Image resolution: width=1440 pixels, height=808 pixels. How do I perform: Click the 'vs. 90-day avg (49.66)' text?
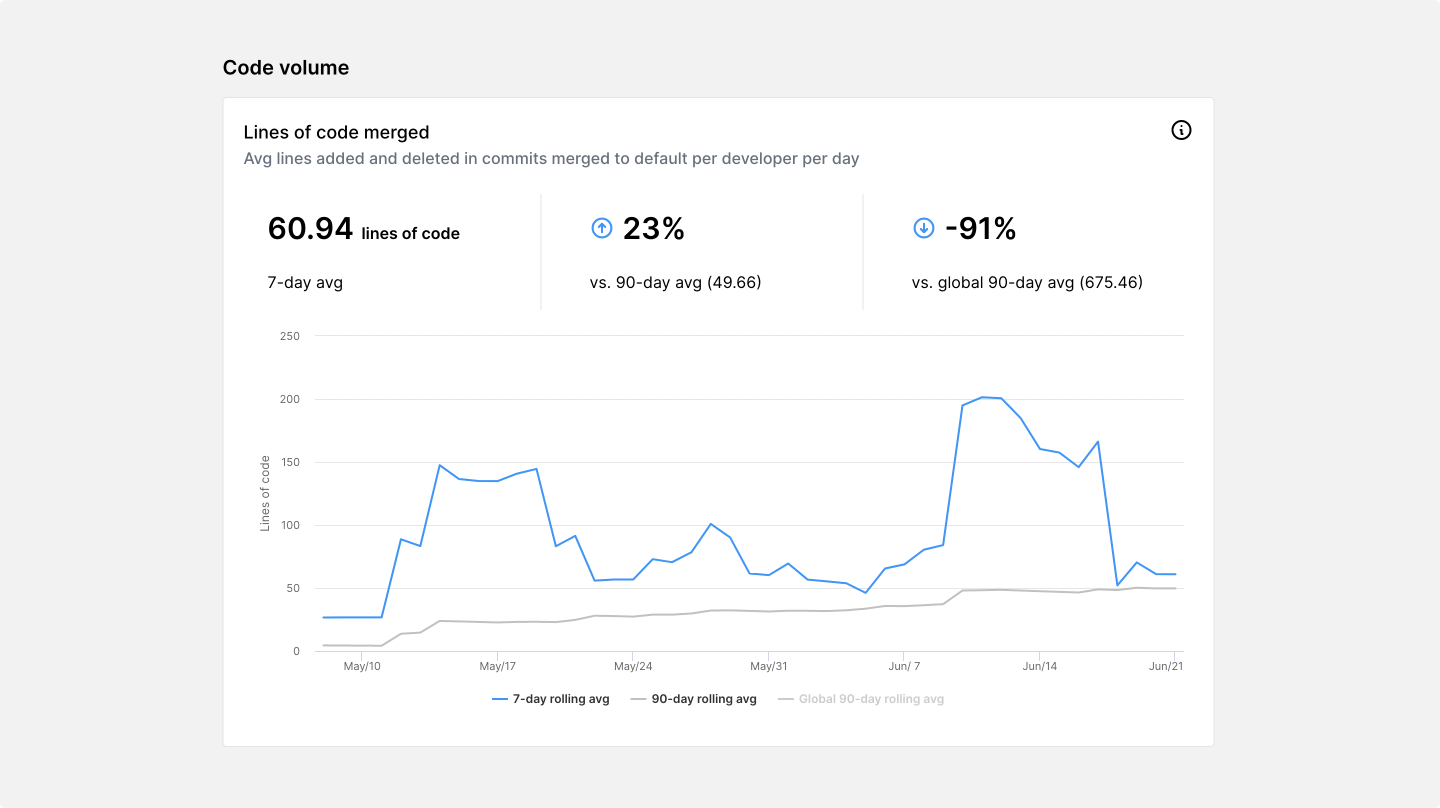[675, 283]
